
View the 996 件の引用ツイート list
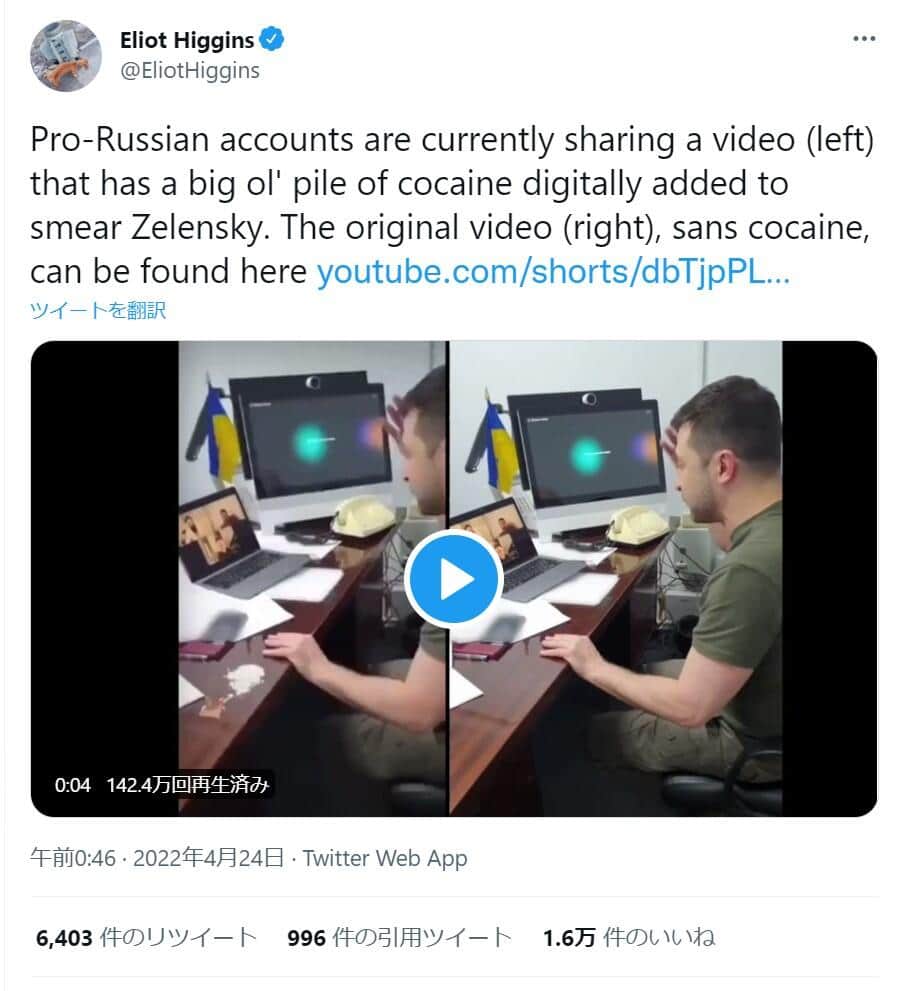[399, 937]
